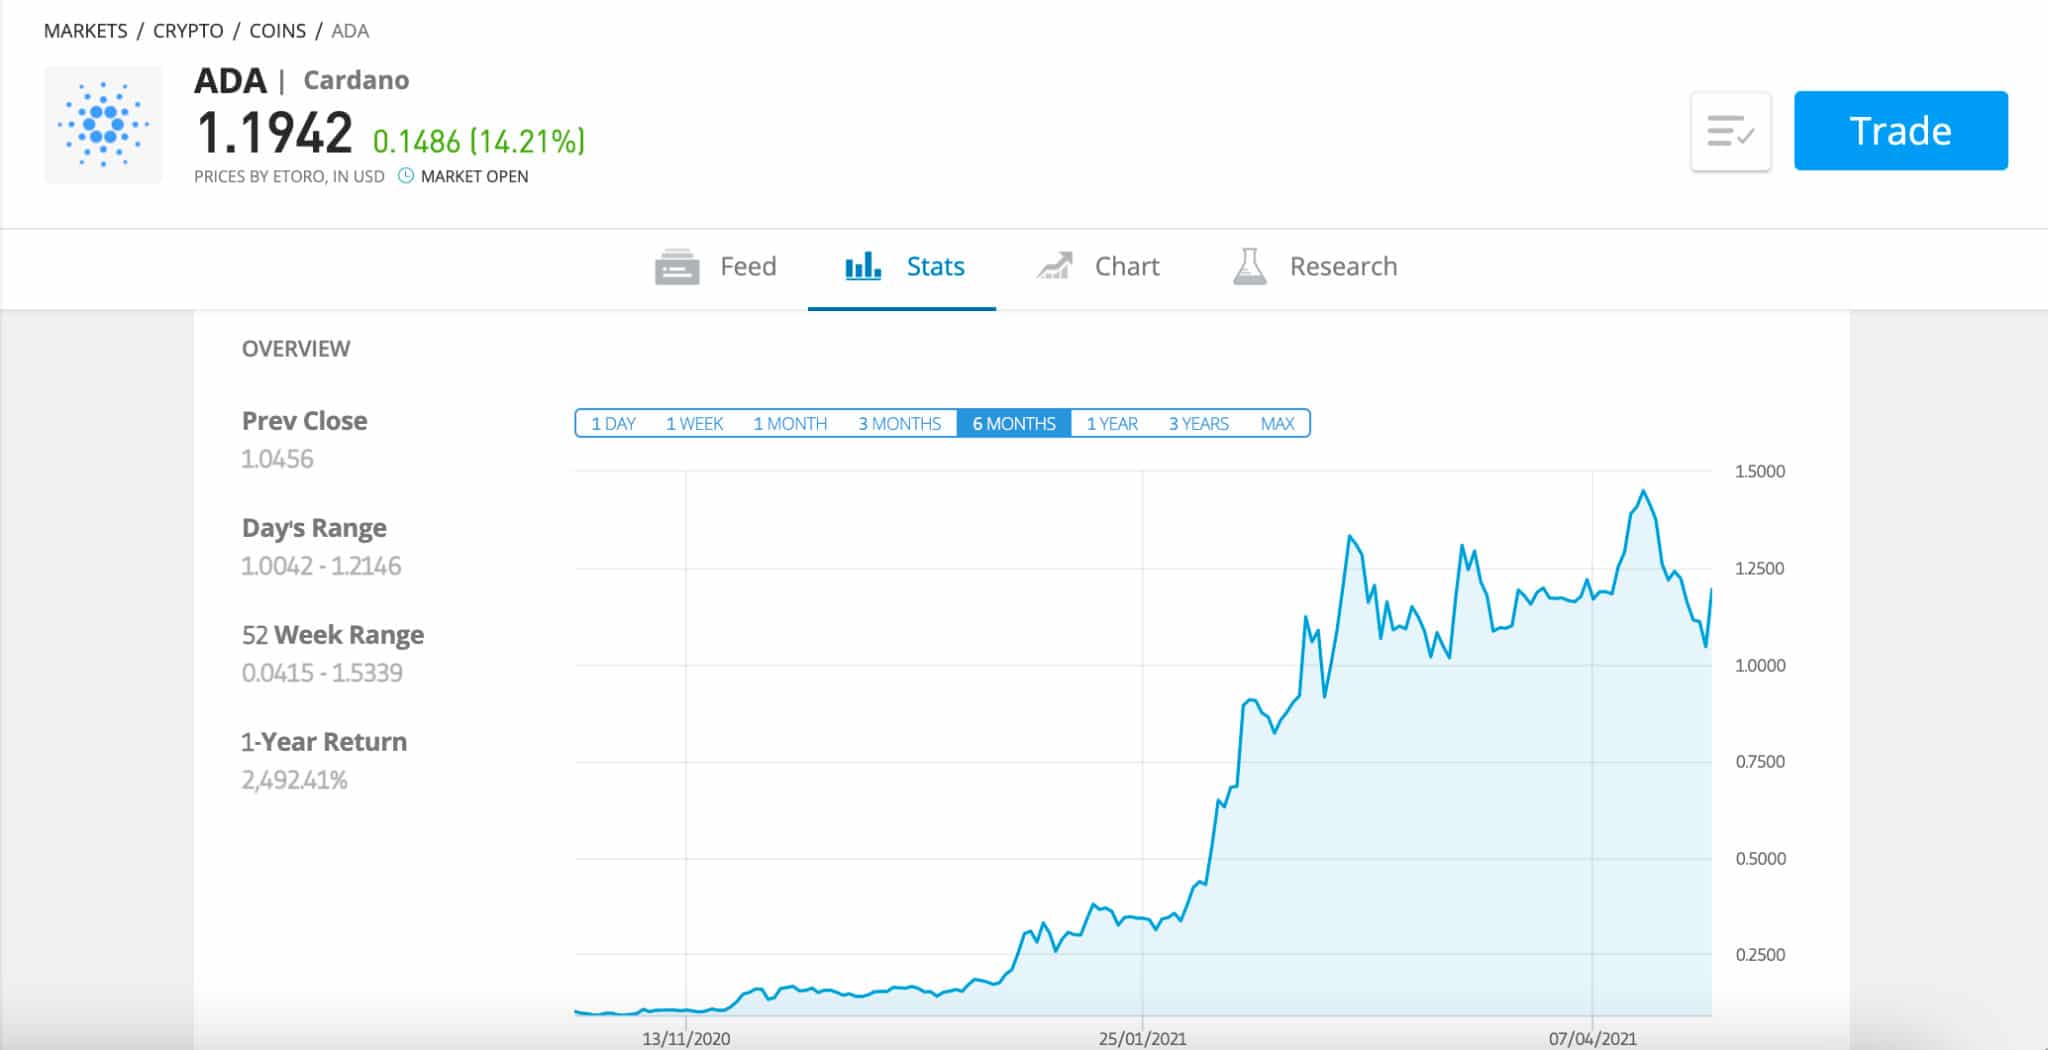Select the 1 DAY chart range

[613, 423]
